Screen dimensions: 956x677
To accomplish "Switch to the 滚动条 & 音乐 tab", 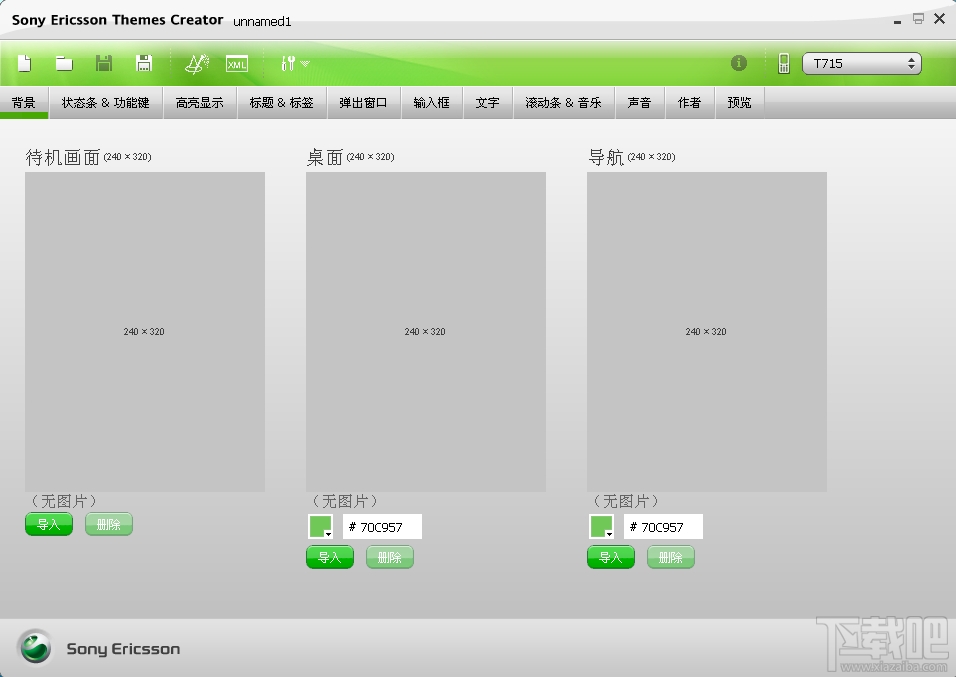I will click(563, 102).
